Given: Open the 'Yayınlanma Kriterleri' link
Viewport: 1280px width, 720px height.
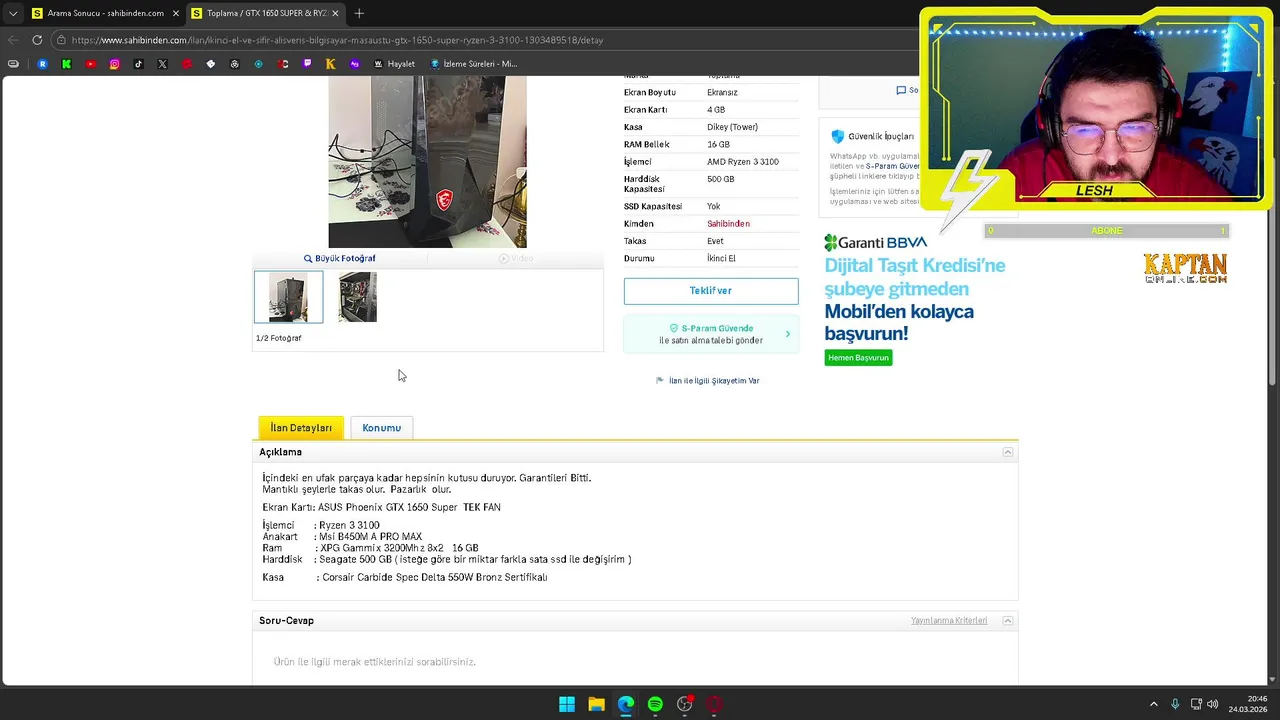Looking at the screenshot, I should [x=949, y=621].
